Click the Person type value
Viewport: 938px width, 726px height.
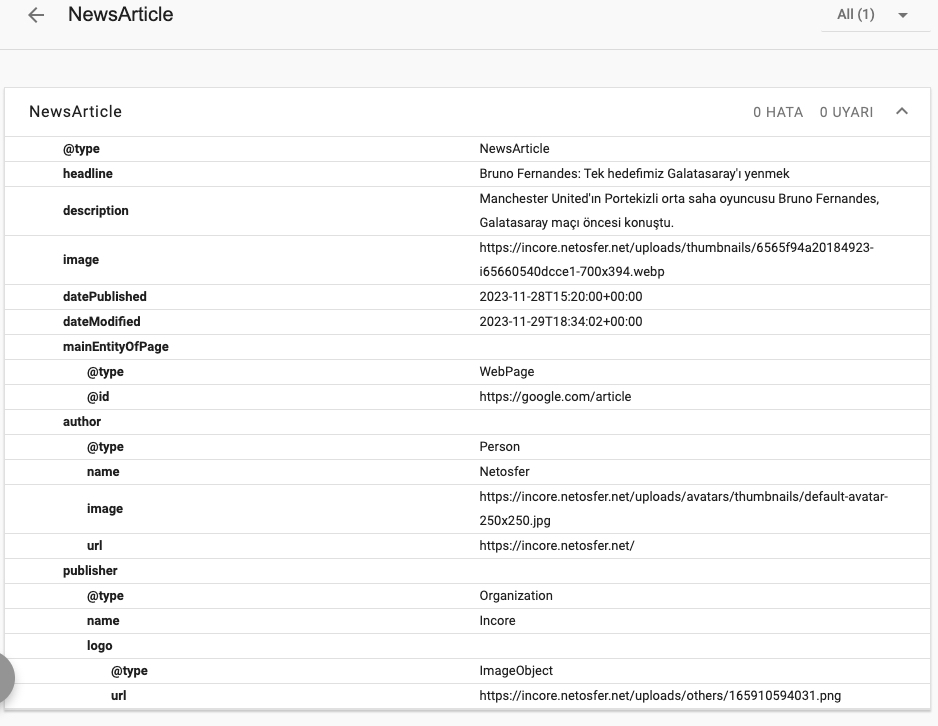(x=500, y=447)
